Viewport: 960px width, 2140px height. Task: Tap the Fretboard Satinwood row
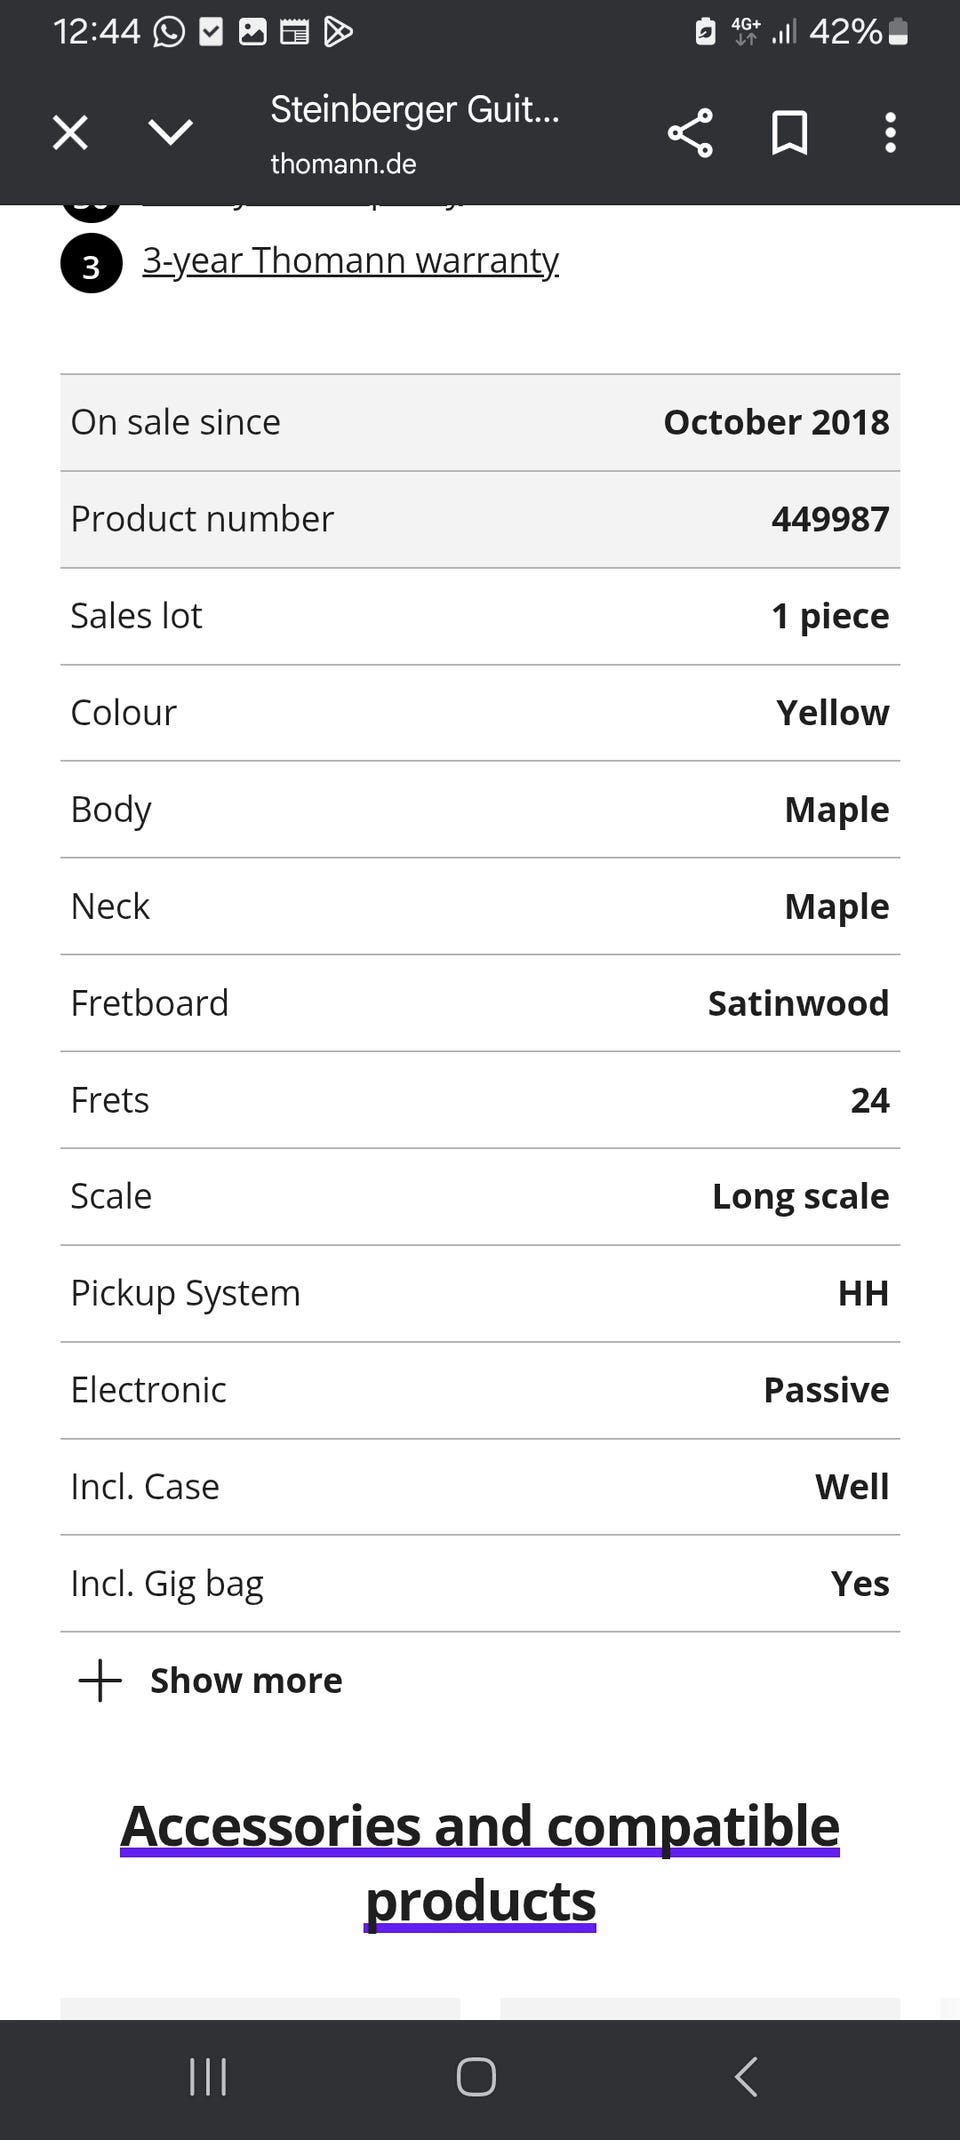click(x=480, y=1003)
